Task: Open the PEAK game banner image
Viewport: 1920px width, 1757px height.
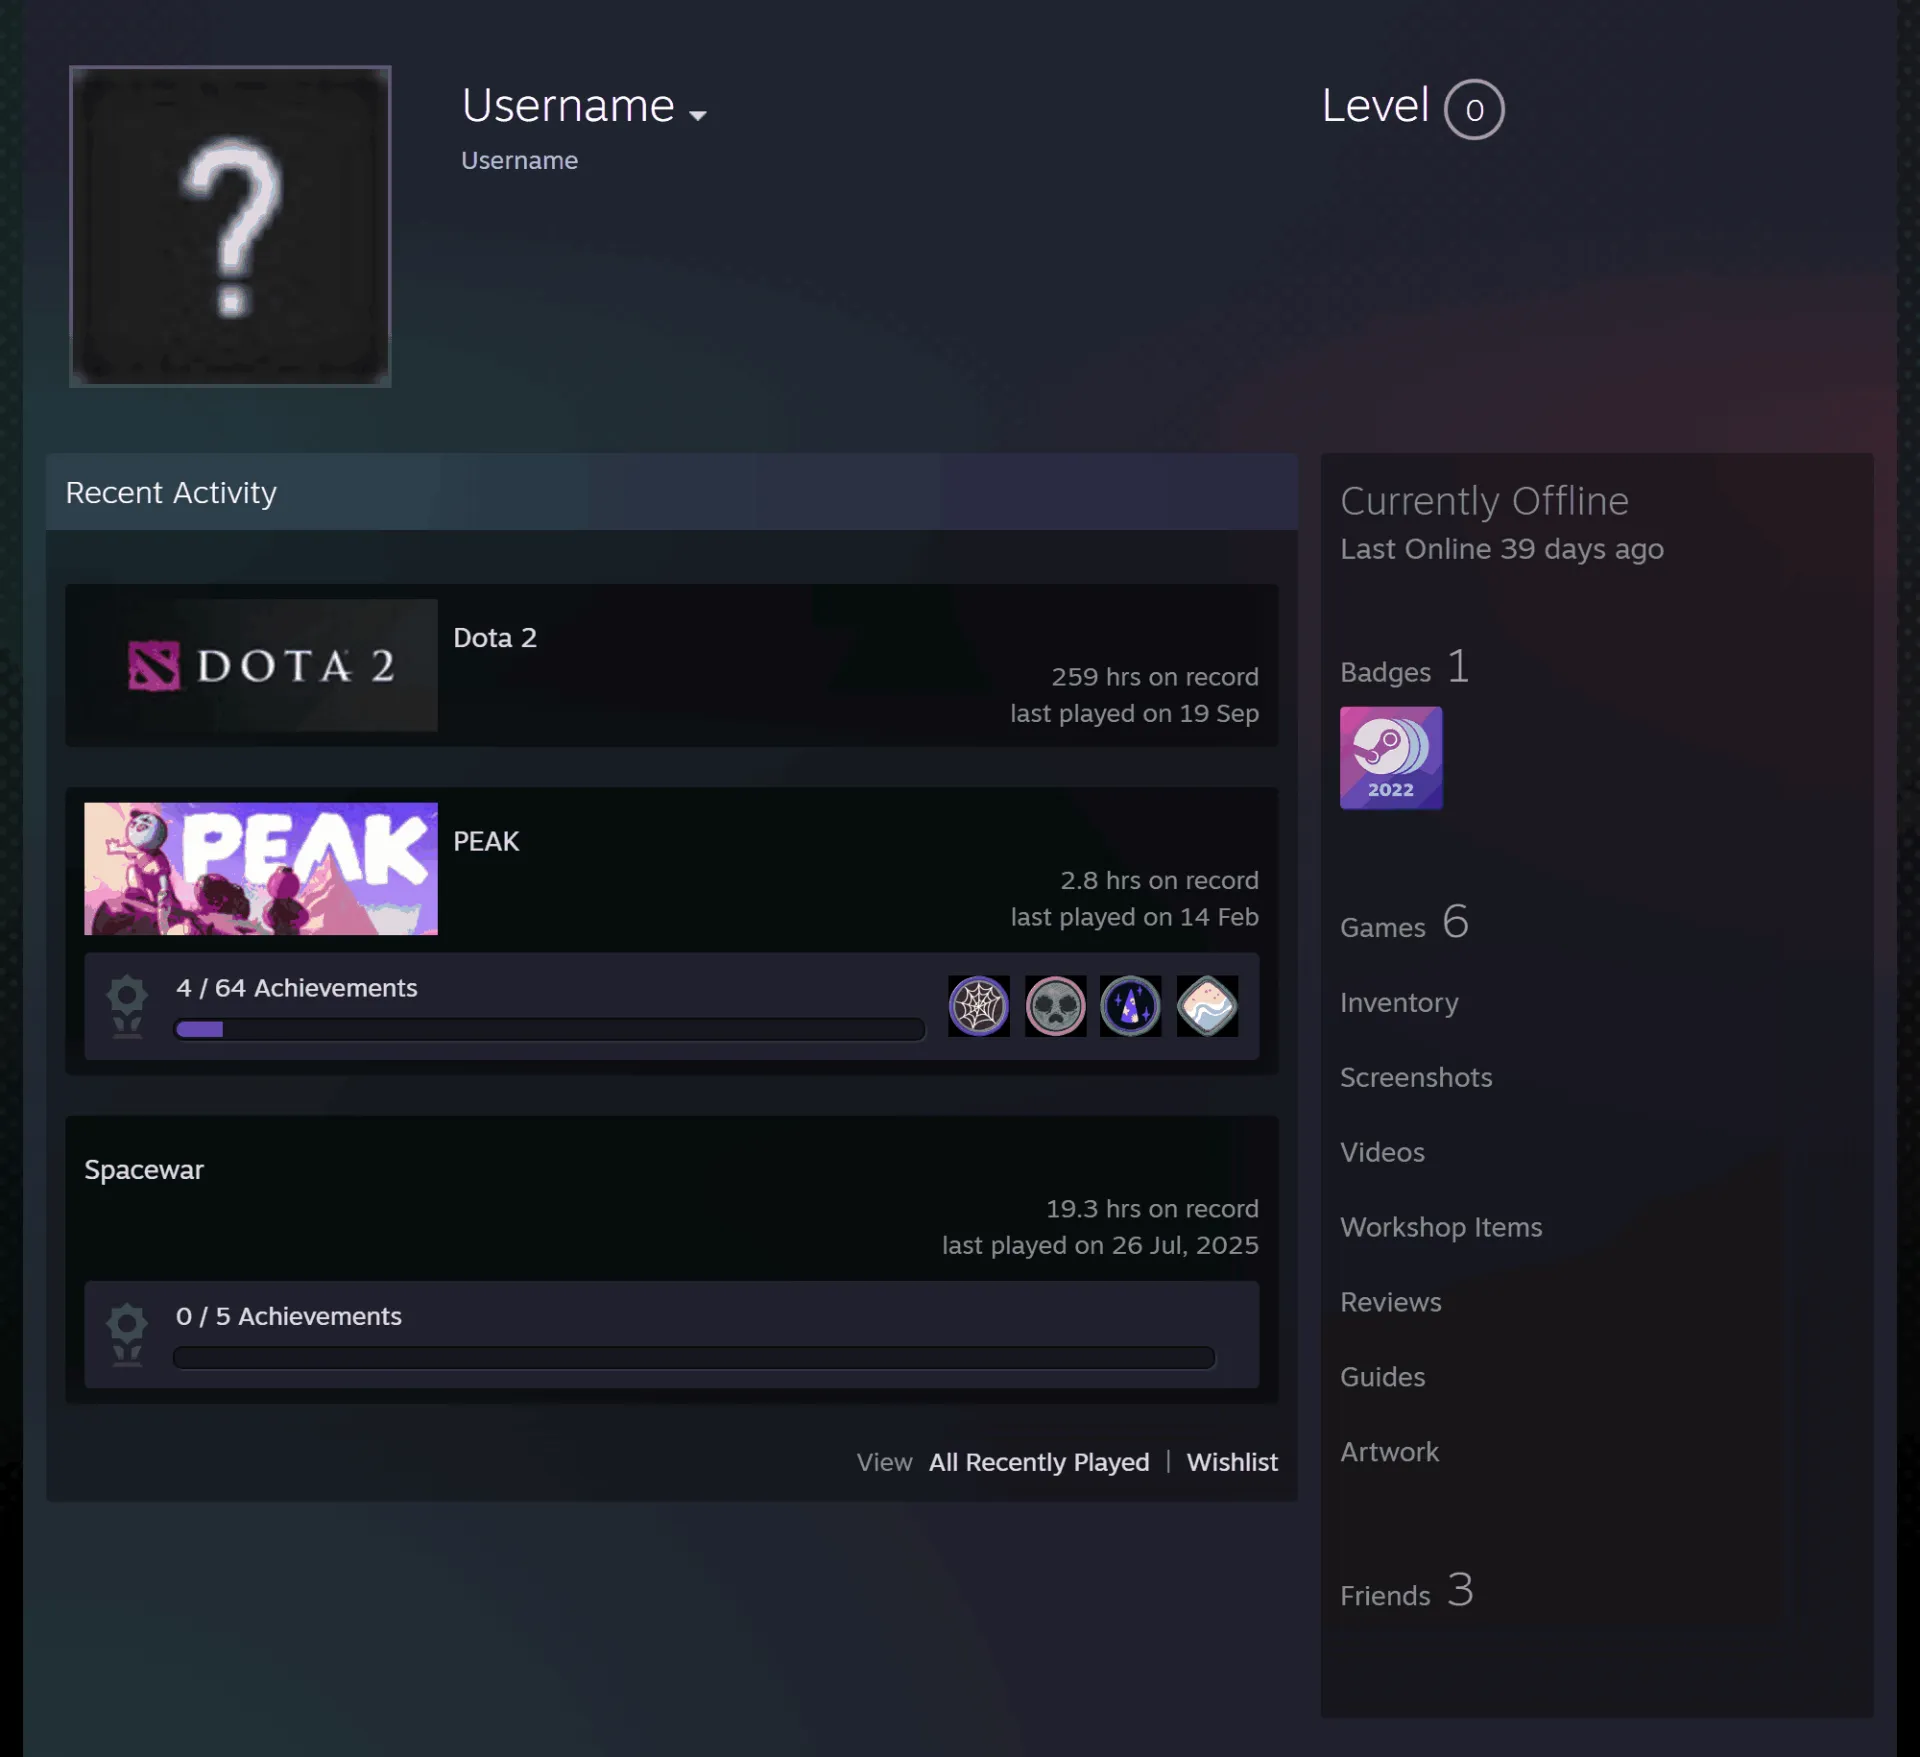Action: 261,869
